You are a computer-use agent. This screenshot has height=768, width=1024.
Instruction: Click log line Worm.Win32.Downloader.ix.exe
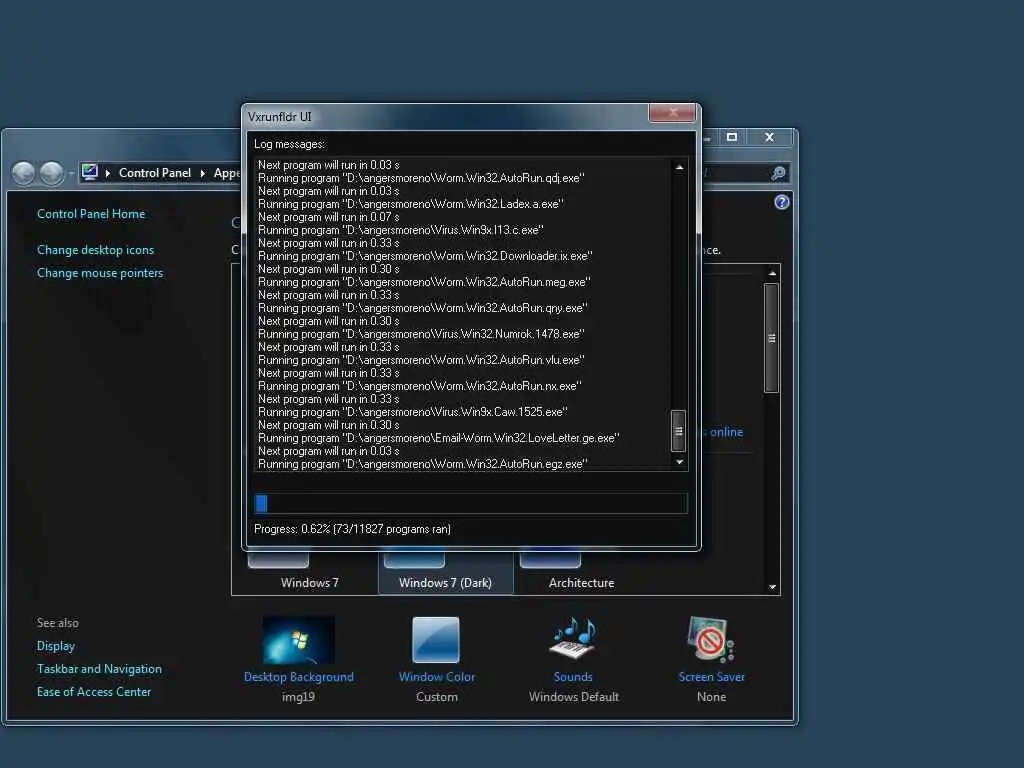tap(425, 256)
